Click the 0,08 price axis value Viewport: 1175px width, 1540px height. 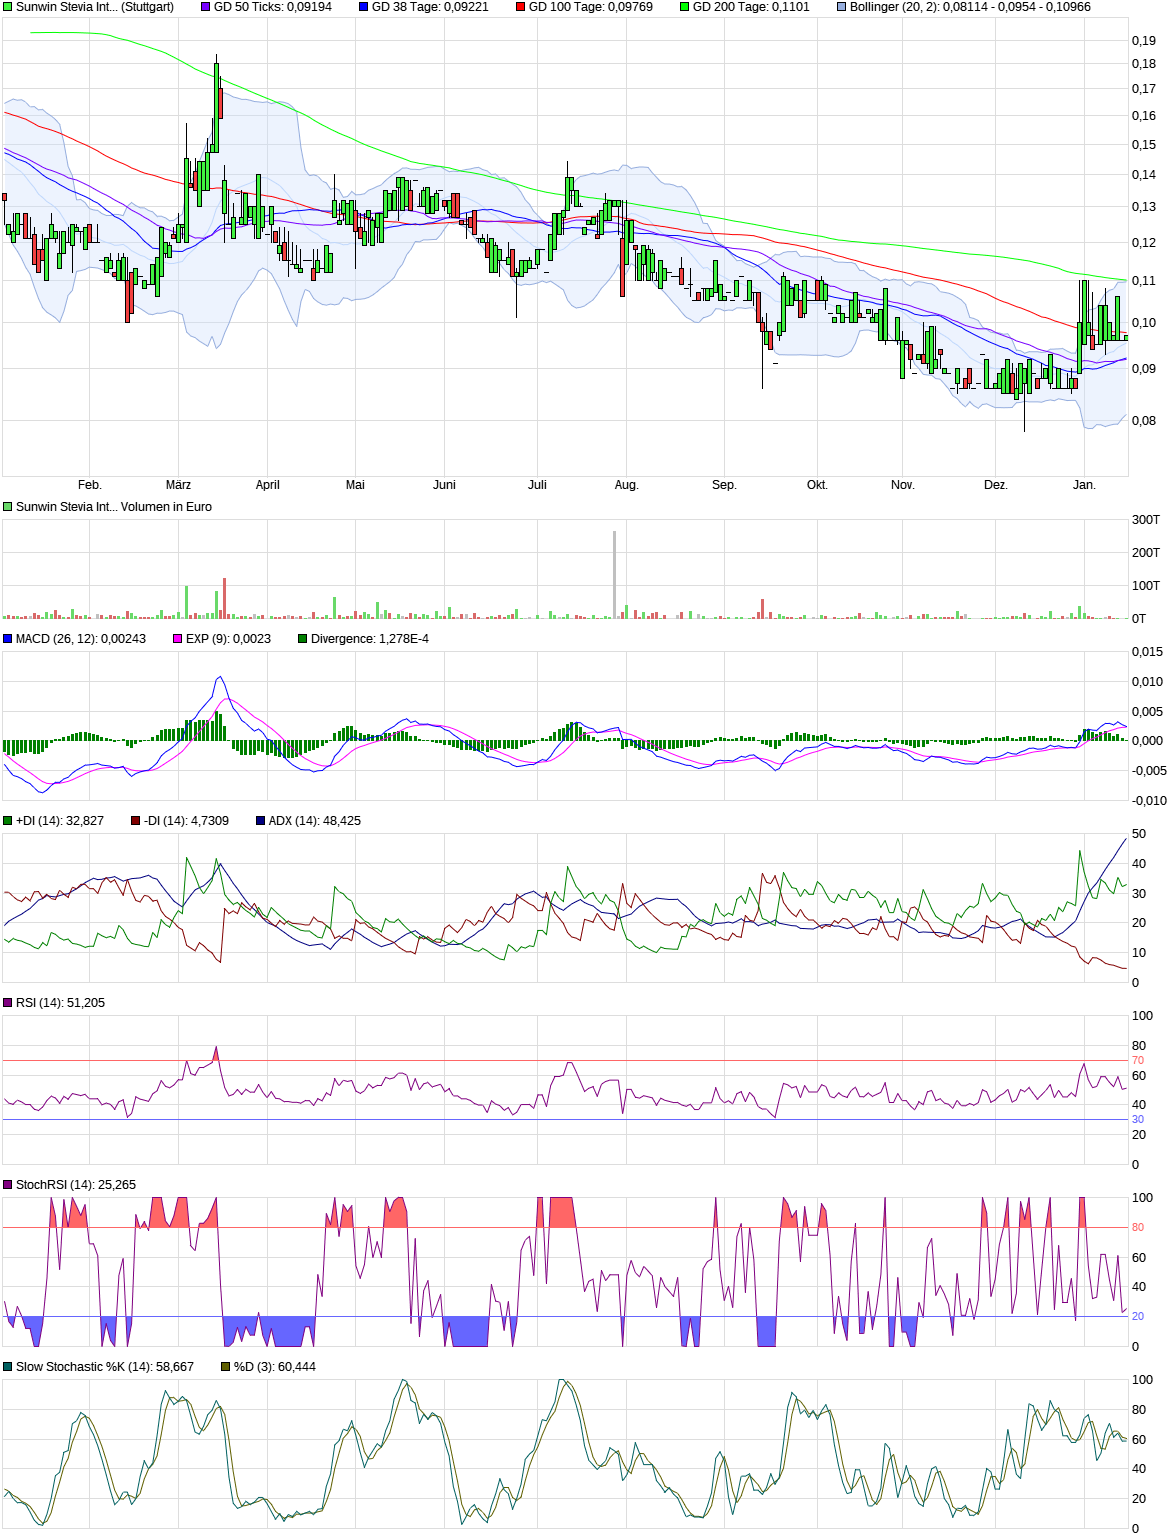(1144, 421)
